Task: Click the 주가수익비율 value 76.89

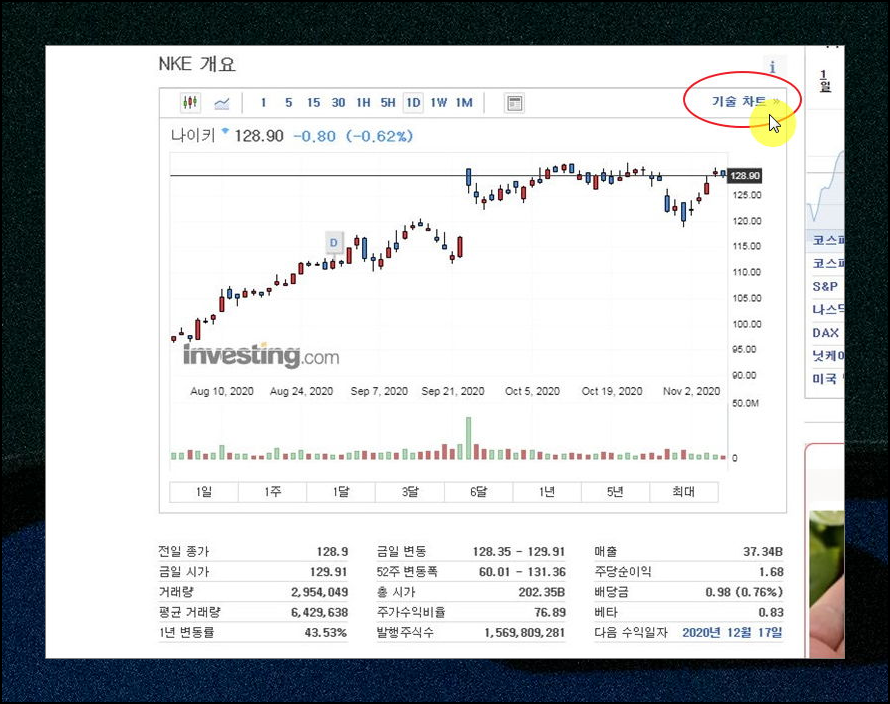Action: click(x=550, y=613)
